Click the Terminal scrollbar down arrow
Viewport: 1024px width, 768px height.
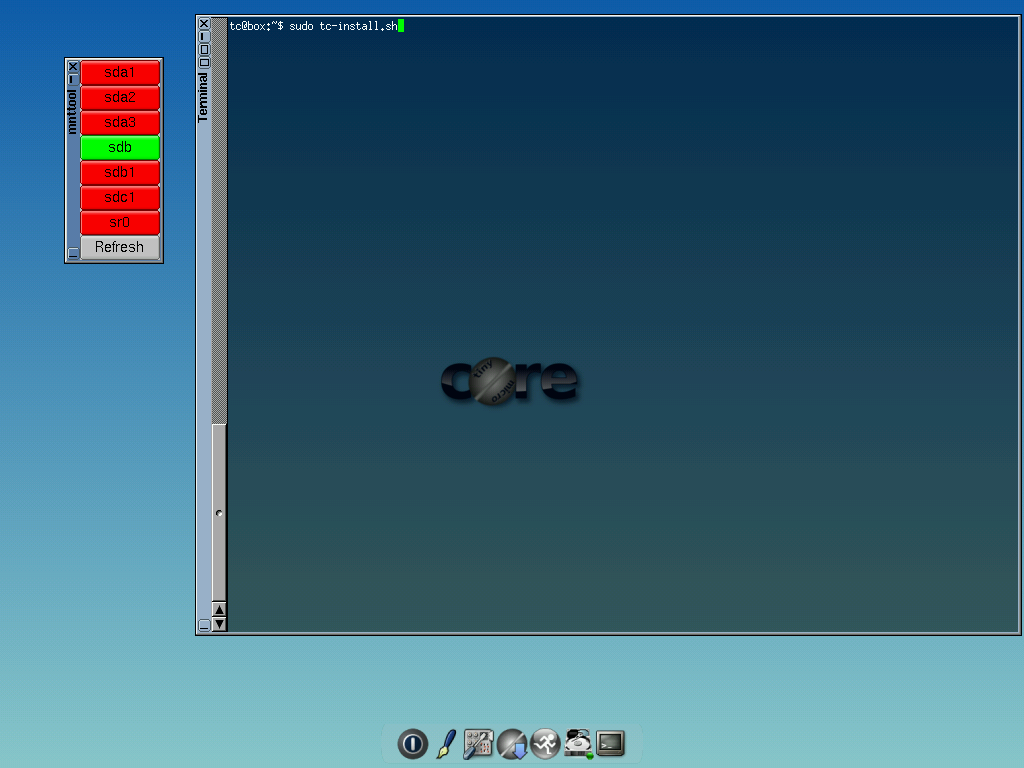(x=219, y=624)
